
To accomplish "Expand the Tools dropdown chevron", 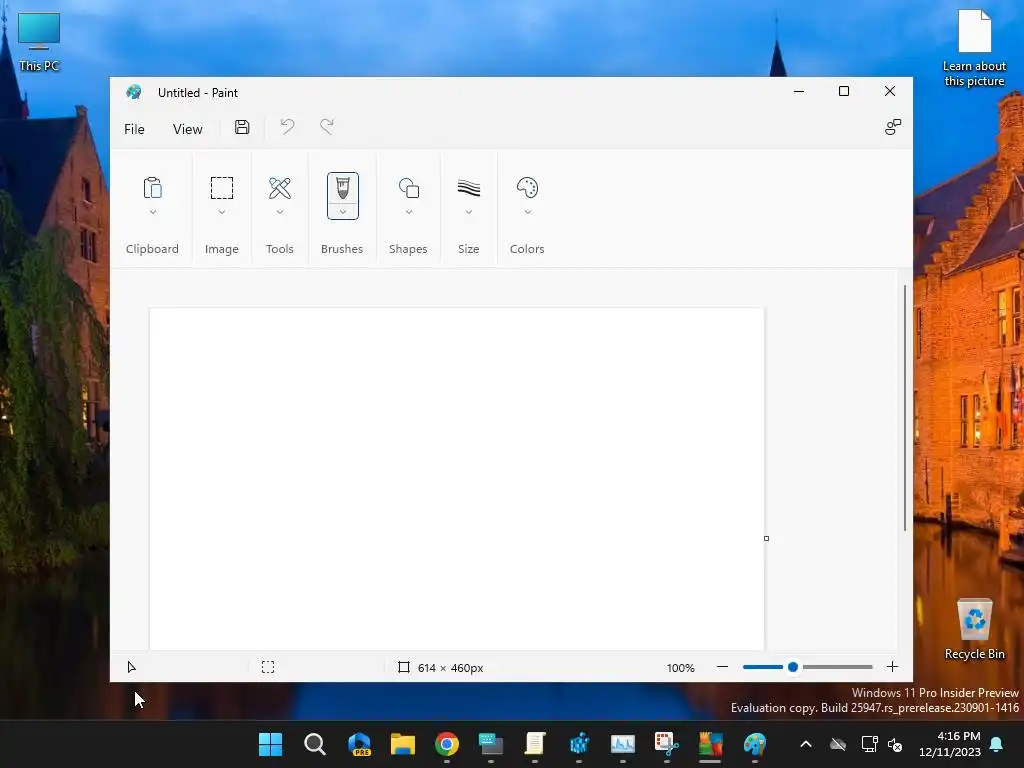I will 280,212.
